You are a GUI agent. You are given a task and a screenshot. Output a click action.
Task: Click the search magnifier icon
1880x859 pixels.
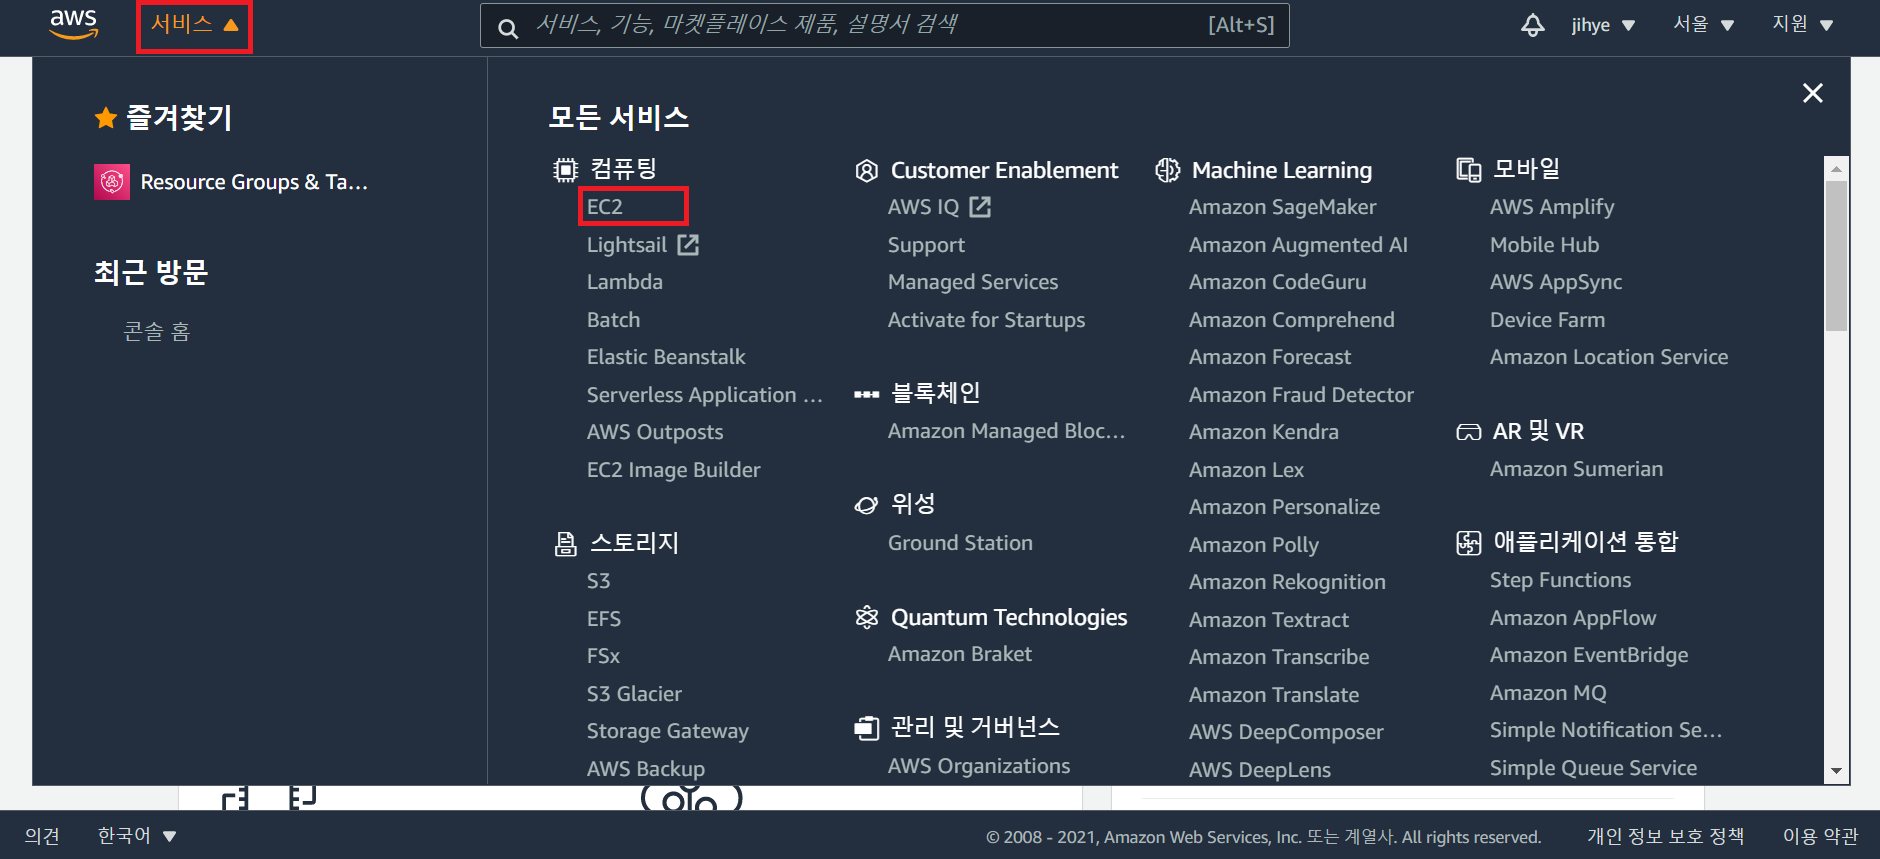[x=508, y=28]
